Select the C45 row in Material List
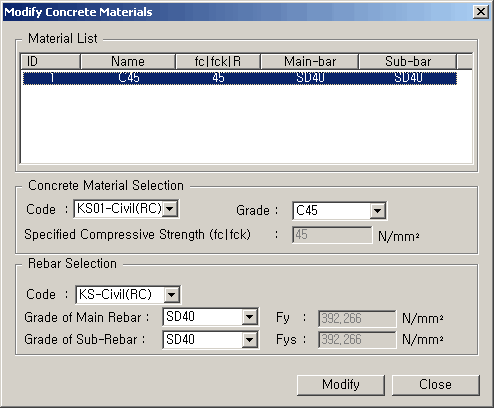 coord(240,78)
